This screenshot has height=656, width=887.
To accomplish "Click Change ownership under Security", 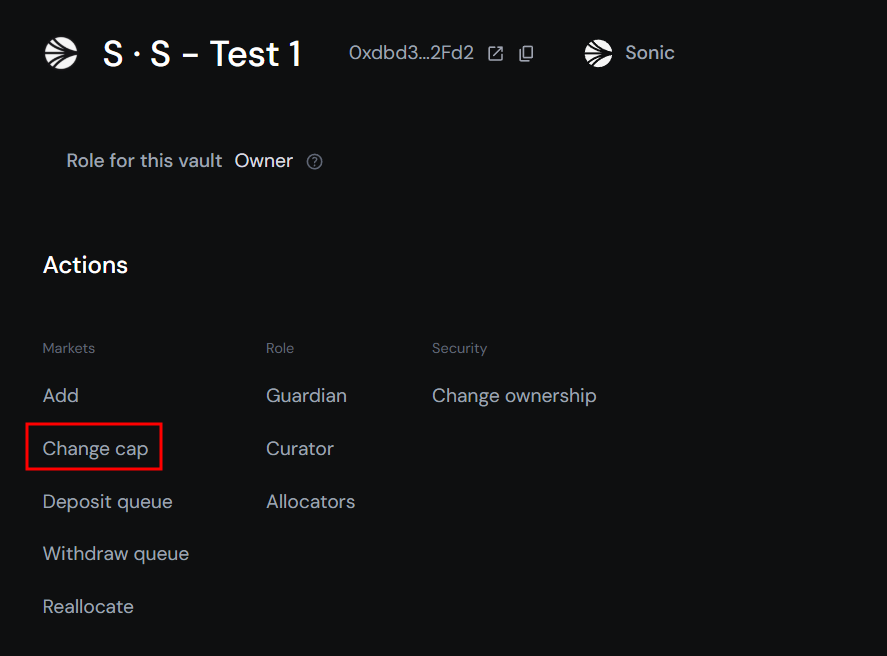I will pyautogui.click(x=514, y=396).
